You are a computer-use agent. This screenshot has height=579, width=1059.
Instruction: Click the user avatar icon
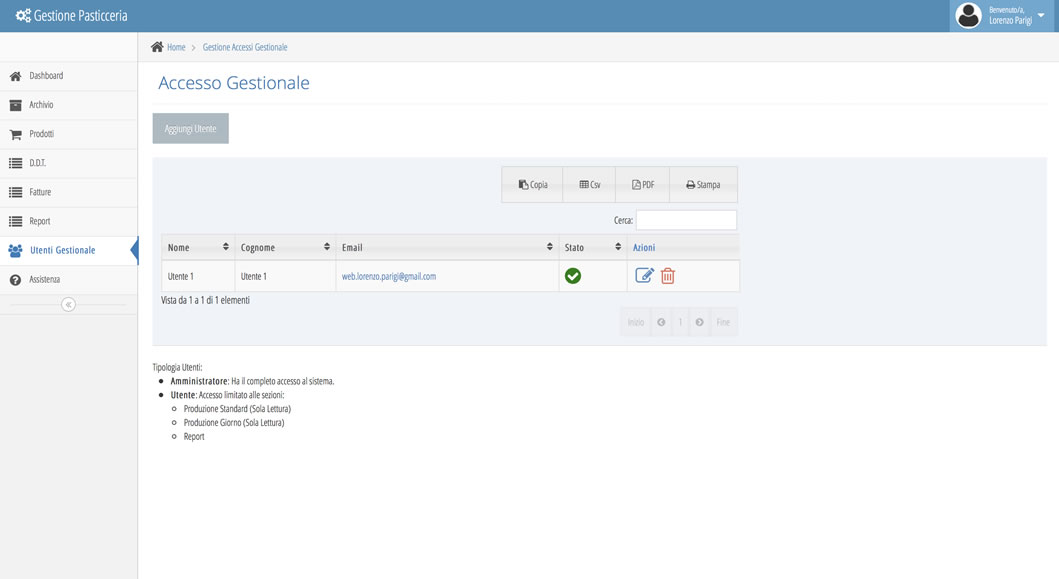tap(968, 16)
